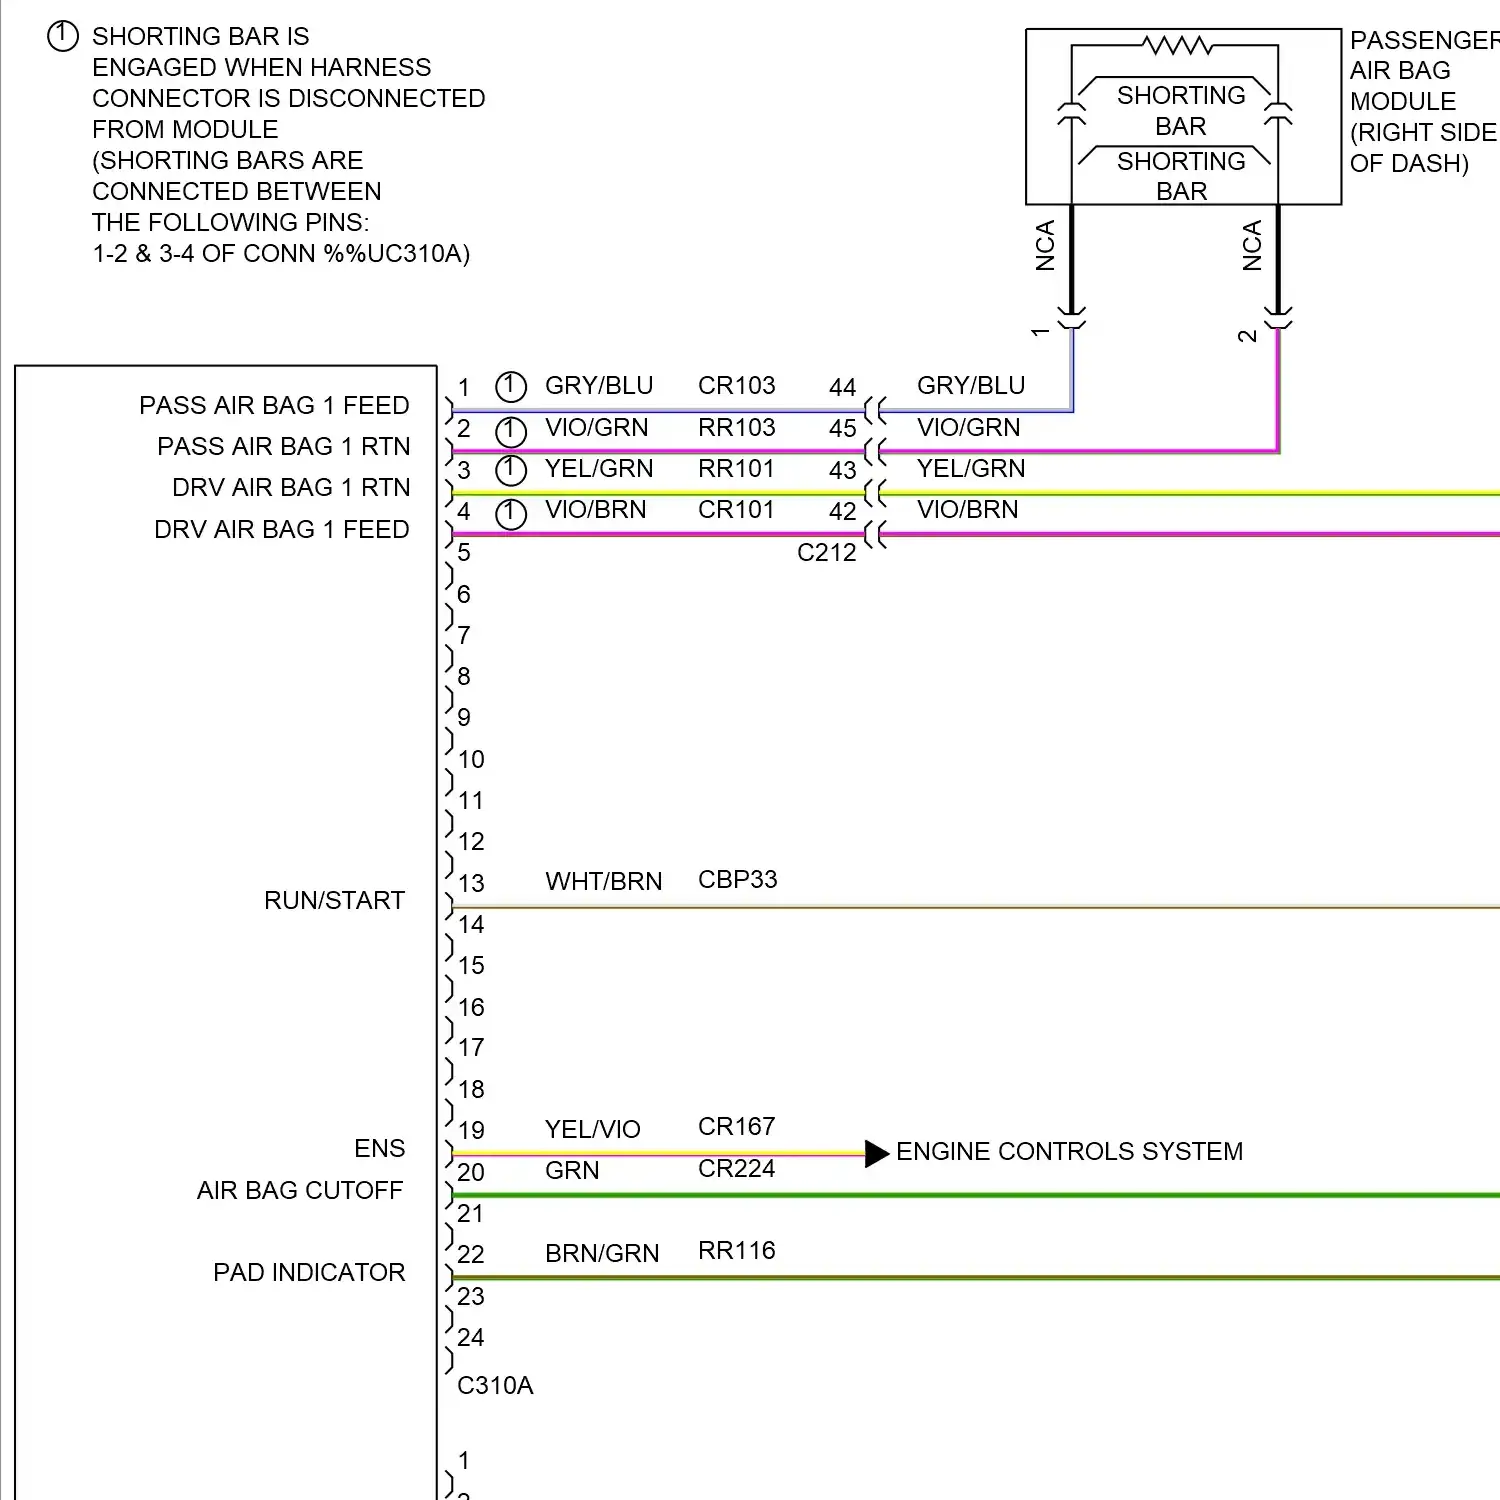Click C212 pin number 44

tap(843, 387)
